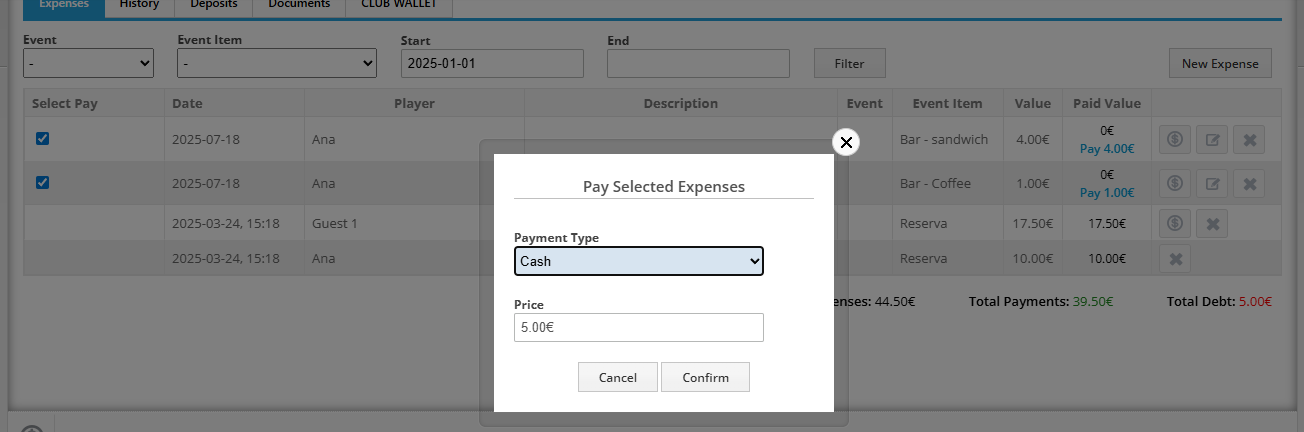Switch to the History tab
Viewport: 1304px width, 432px height.
139,5
